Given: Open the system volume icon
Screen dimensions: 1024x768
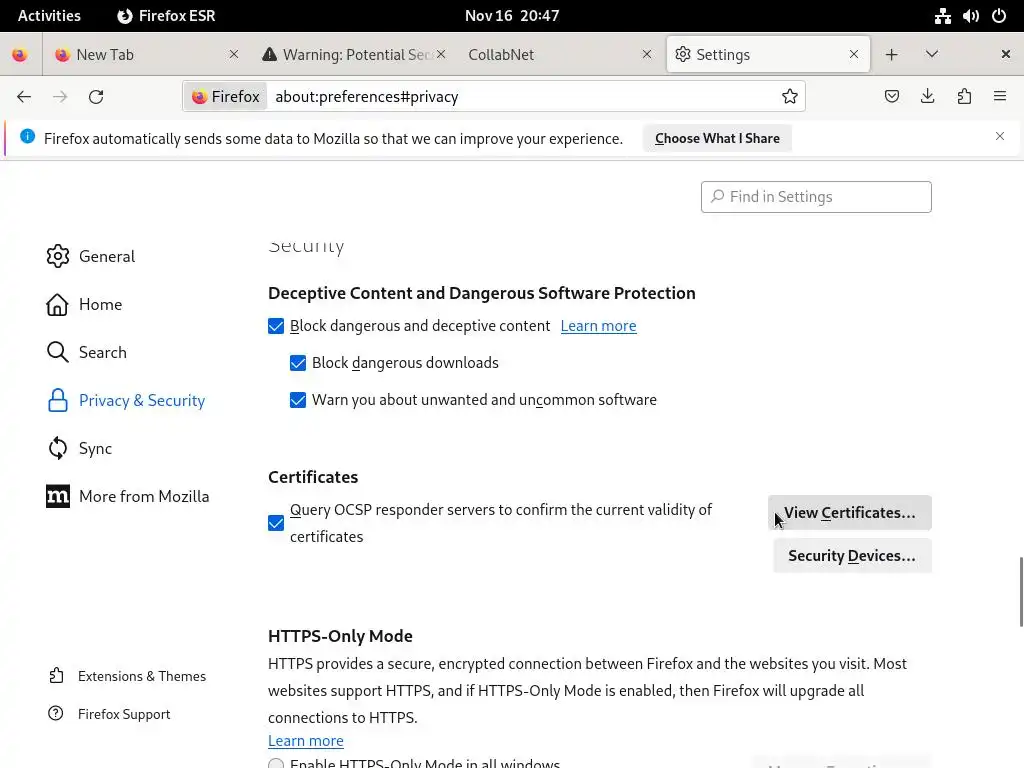Looking at the screenshot, I should click(x=970, y=15).
